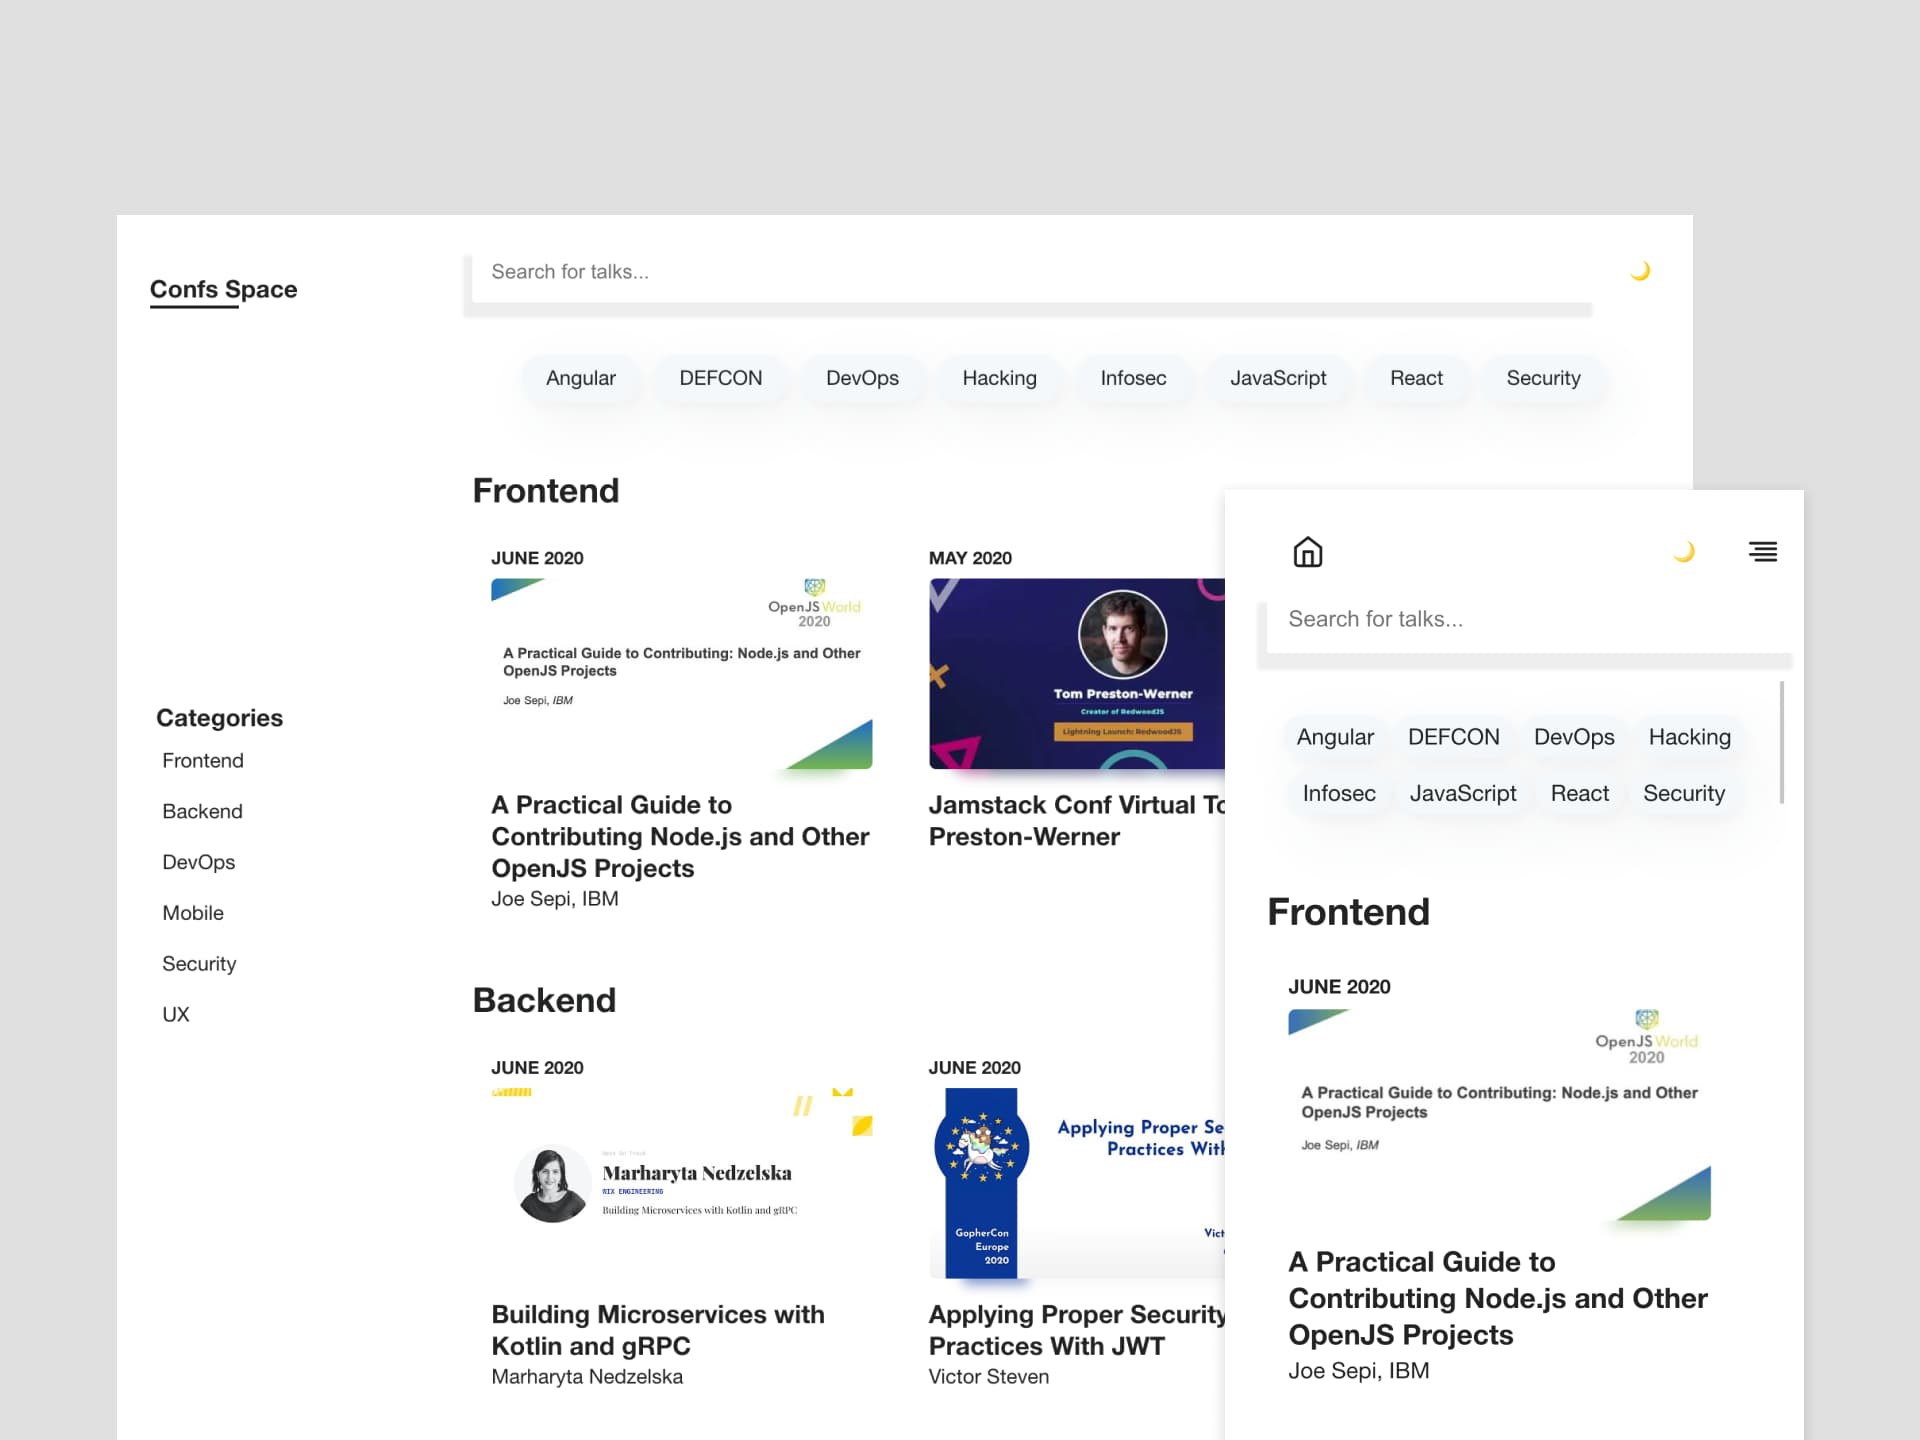Viewport: 1920px width, 1440px height.
Task: Click the home icon in mobile view
Action: pos(1307,552)
